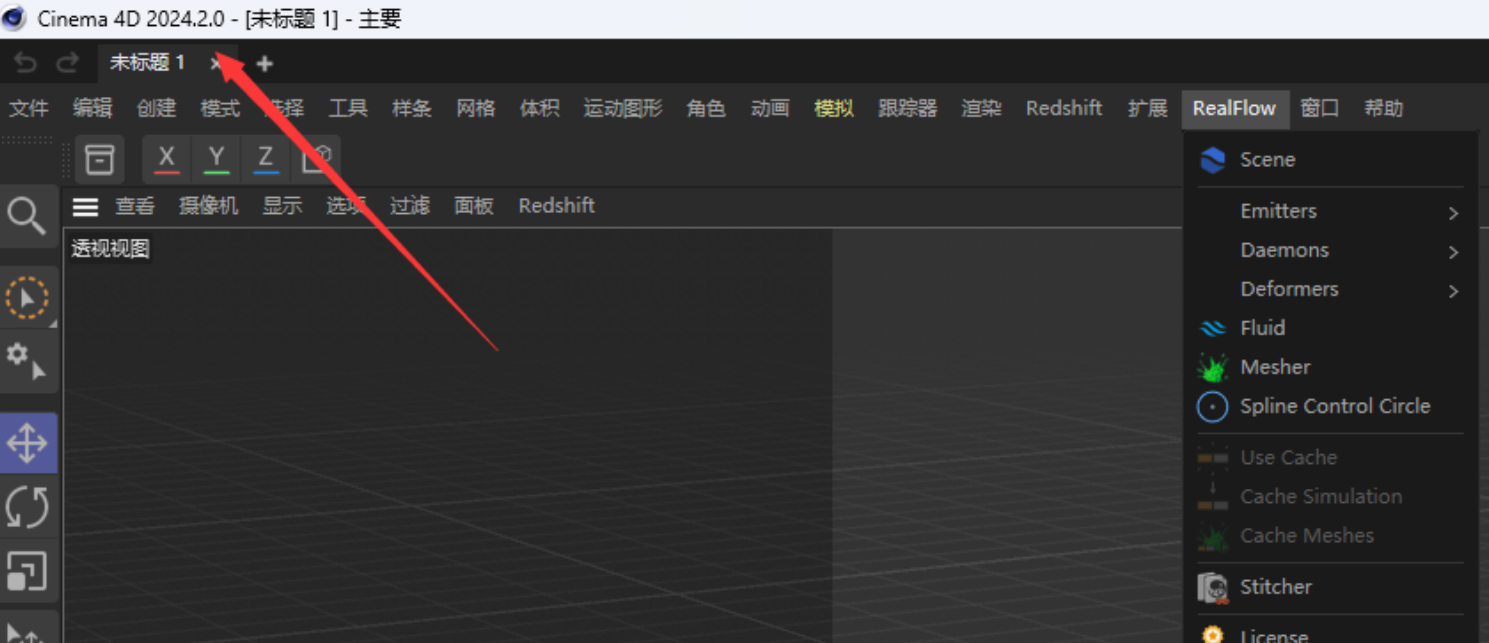Image resolution: width=1489 pixels, height=643 pixels.
Task: Activate the Scale tool
Action: (27, 570)
